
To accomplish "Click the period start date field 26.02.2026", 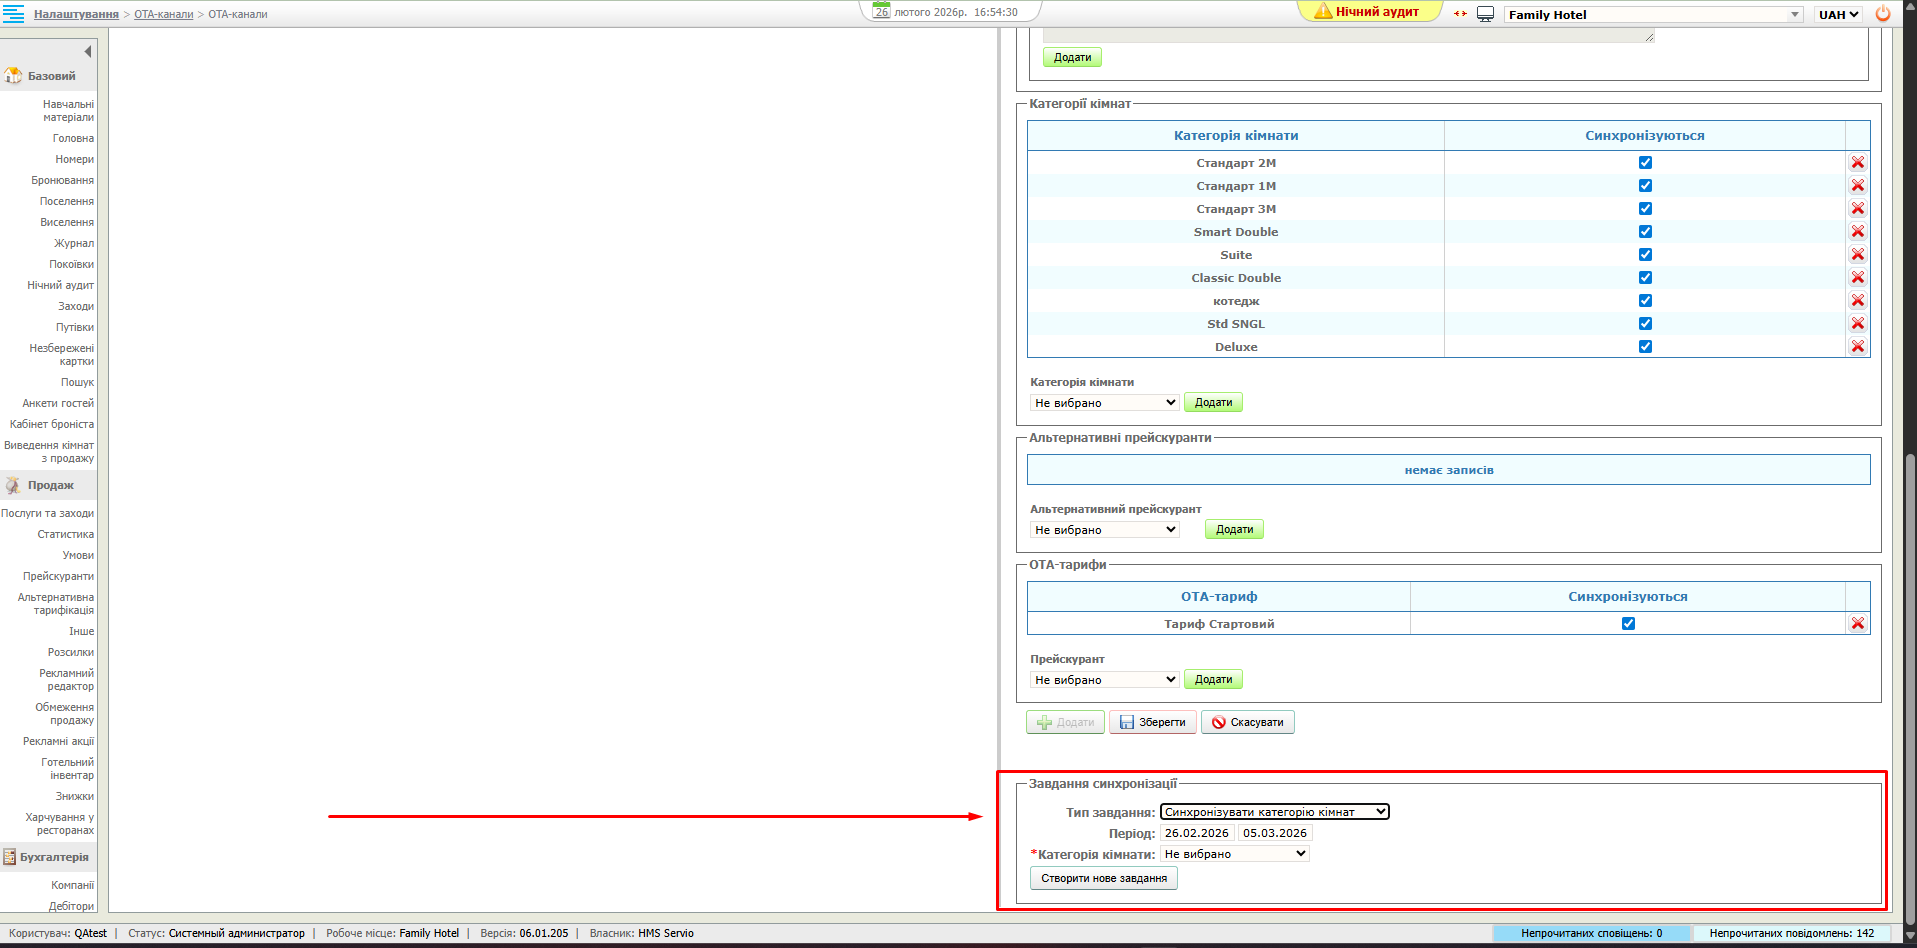I will point(1196,833).
